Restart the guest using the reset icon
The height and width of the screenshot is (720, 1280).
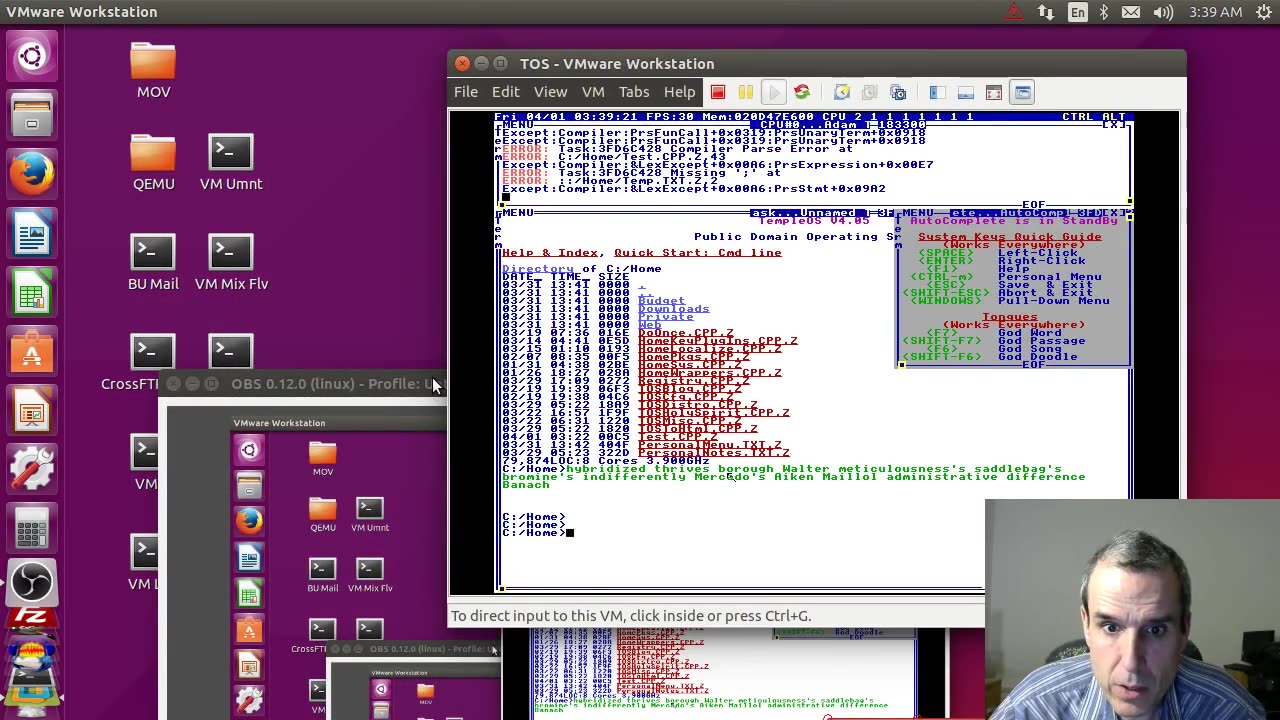801,92
